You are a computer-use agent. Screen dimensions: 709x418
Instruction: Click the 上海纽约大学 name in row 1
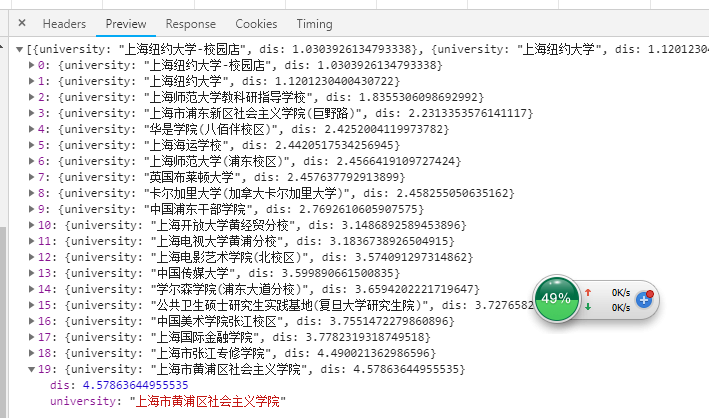point(184,81)
